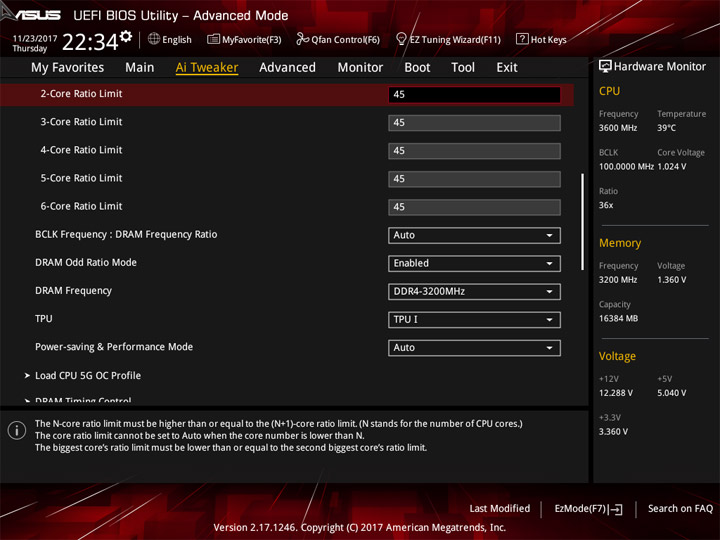Switch to the Main tab

[x=140, y=68]
